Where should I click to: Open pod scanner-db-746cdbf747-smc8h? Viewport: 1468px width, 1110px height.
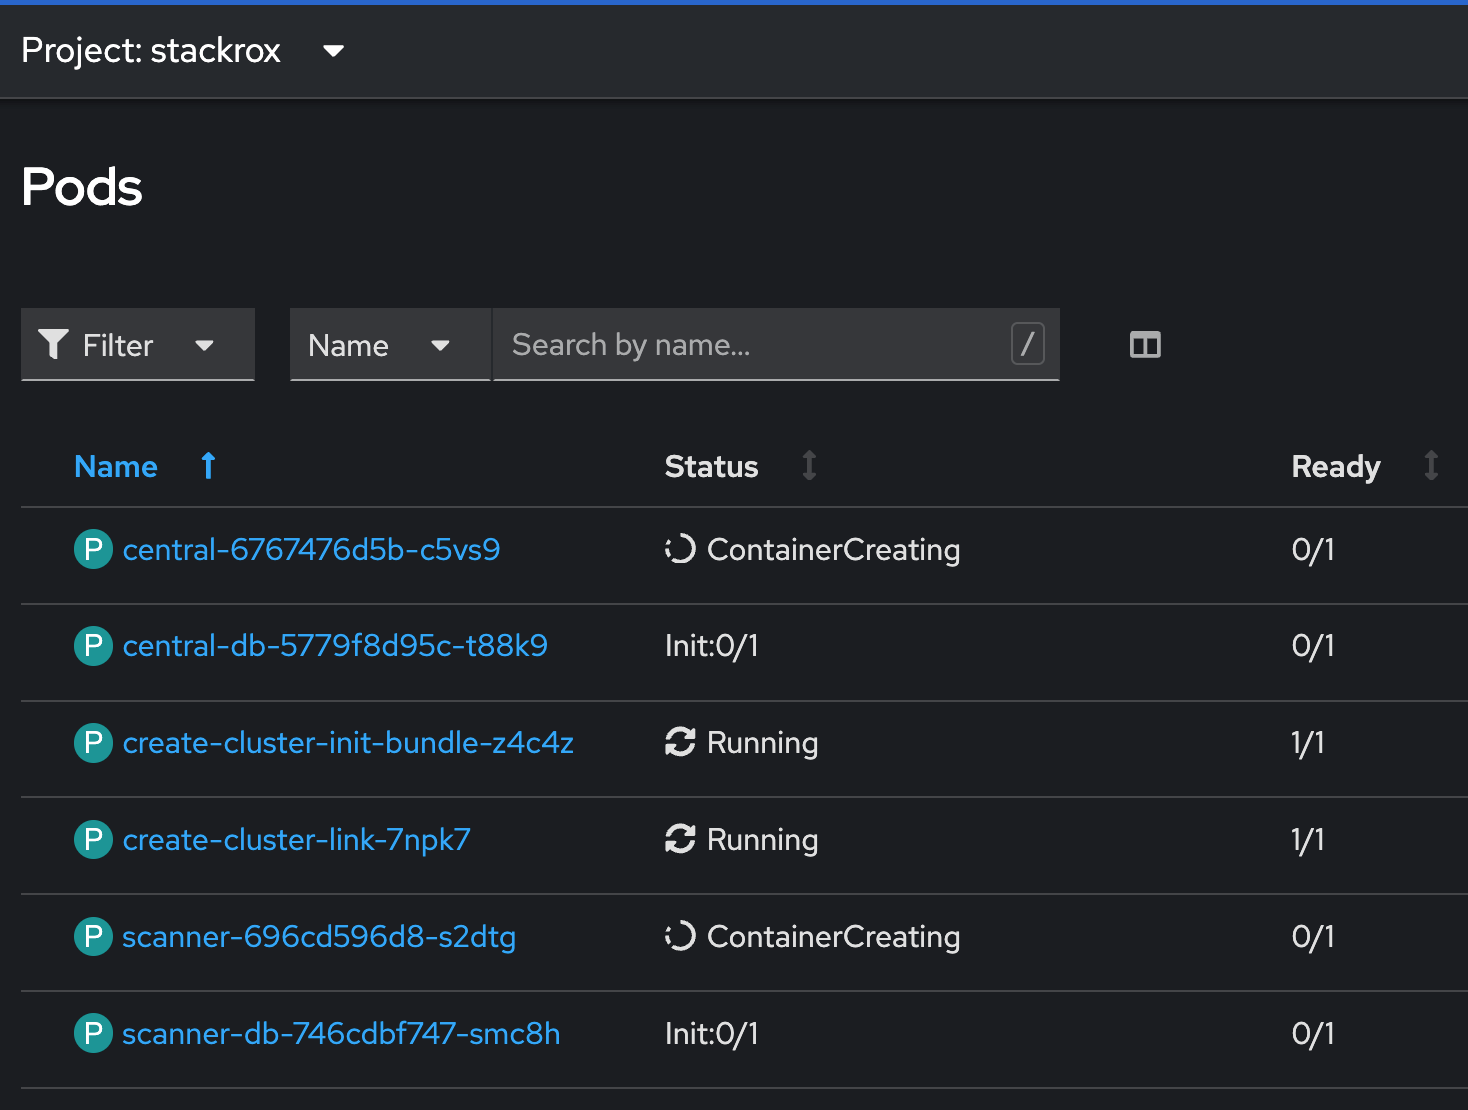pos(341,1034)
